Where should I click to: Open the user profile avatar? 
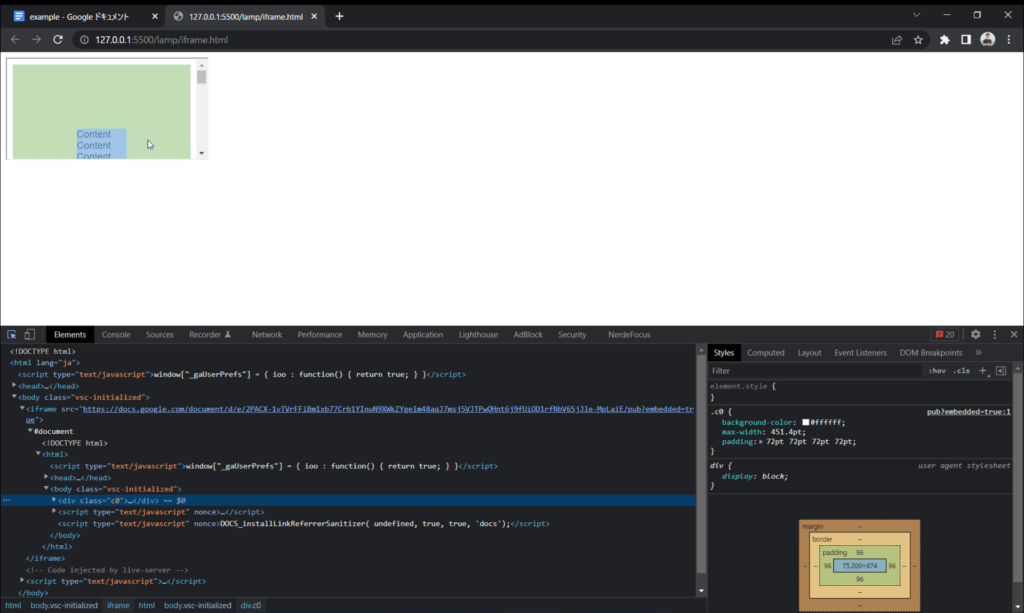[x=987, y=40]
